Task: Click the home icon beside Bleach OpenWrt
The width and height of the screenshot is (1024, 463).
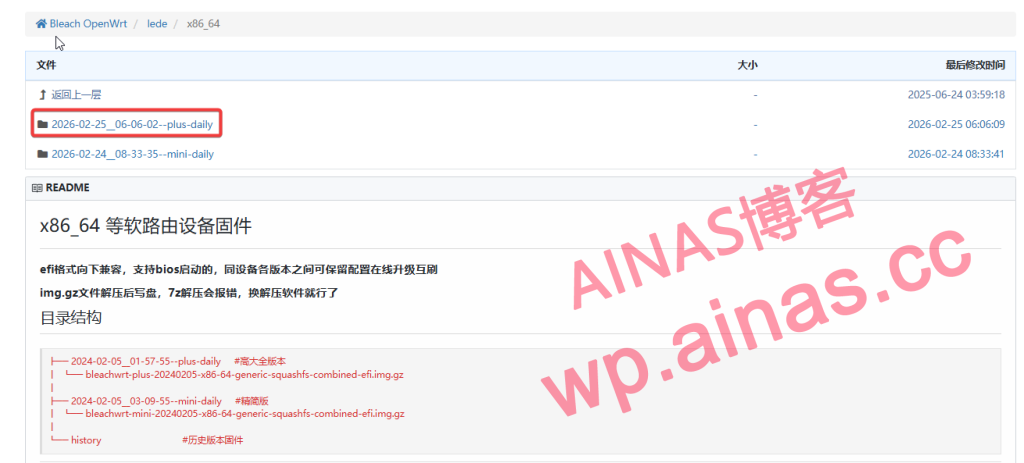Action: point(41,24)
